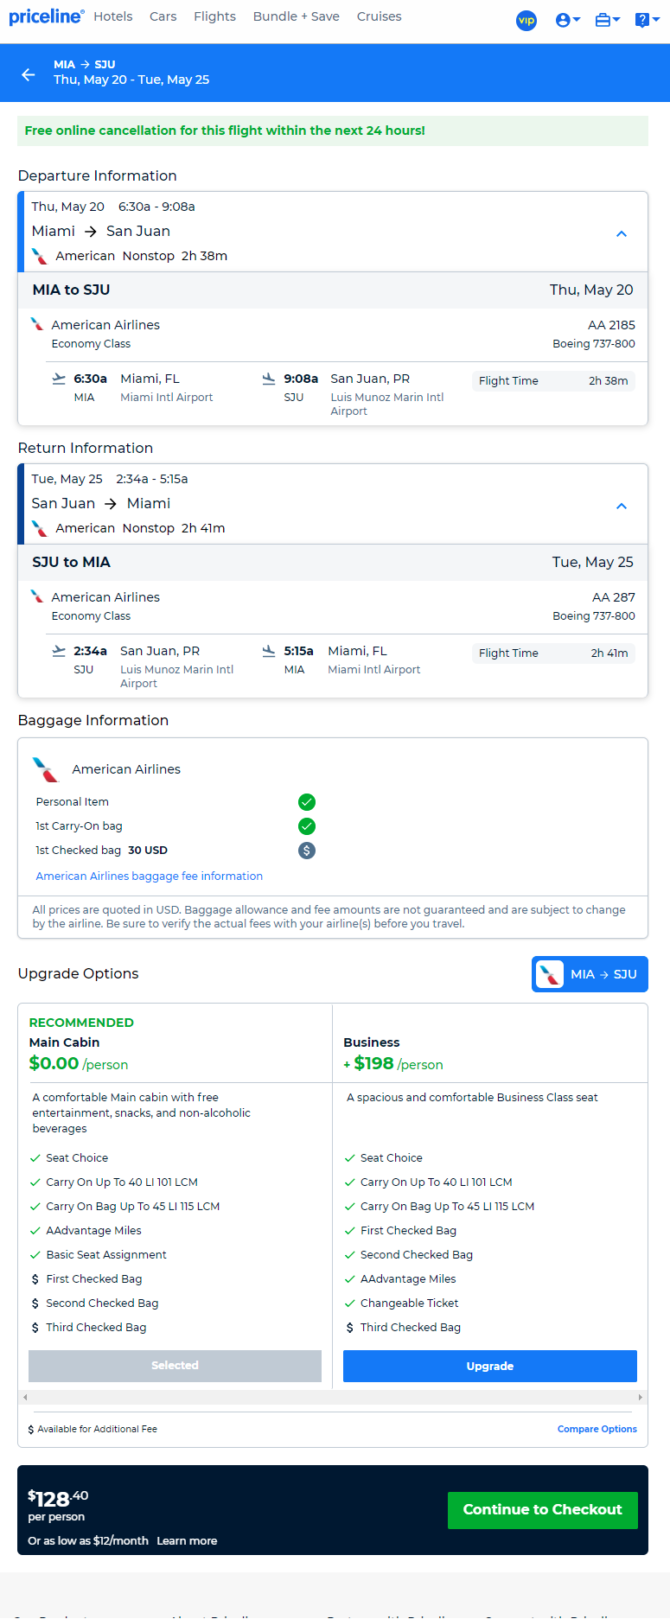Click the back arrow in the blue header

click(x=28, y=74)
